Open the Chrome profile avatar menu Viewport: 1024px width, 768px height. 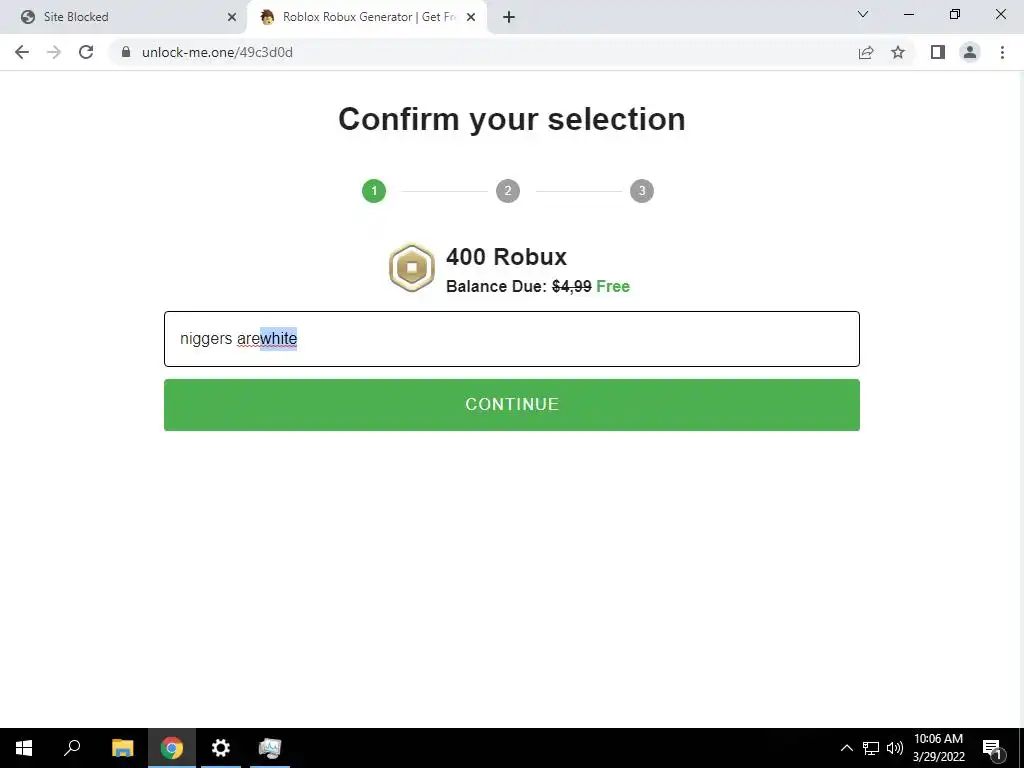coord(970,52)
